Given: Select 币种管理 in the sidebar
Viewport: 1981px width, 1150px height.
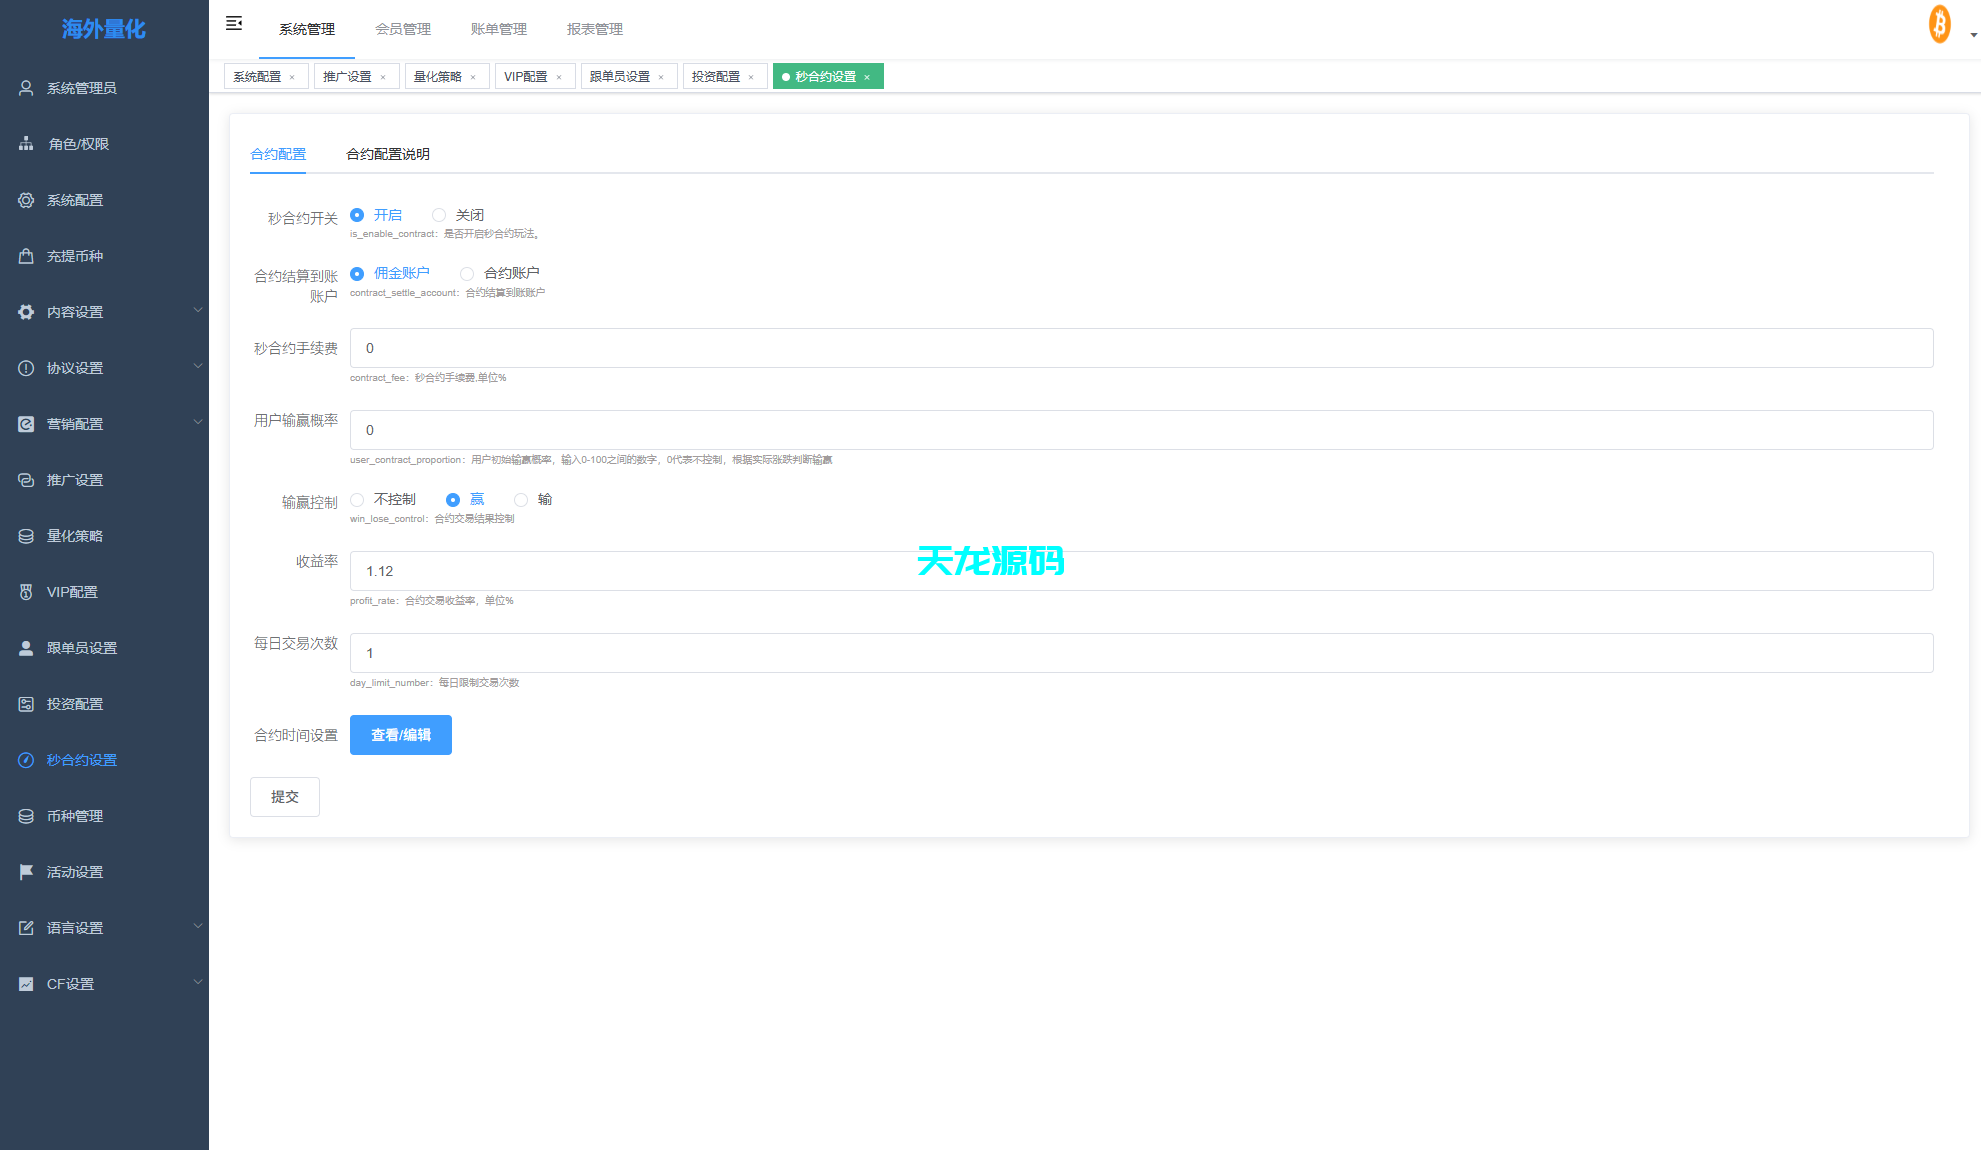Looking at the screenshot, I should click(x=74, y=815).
